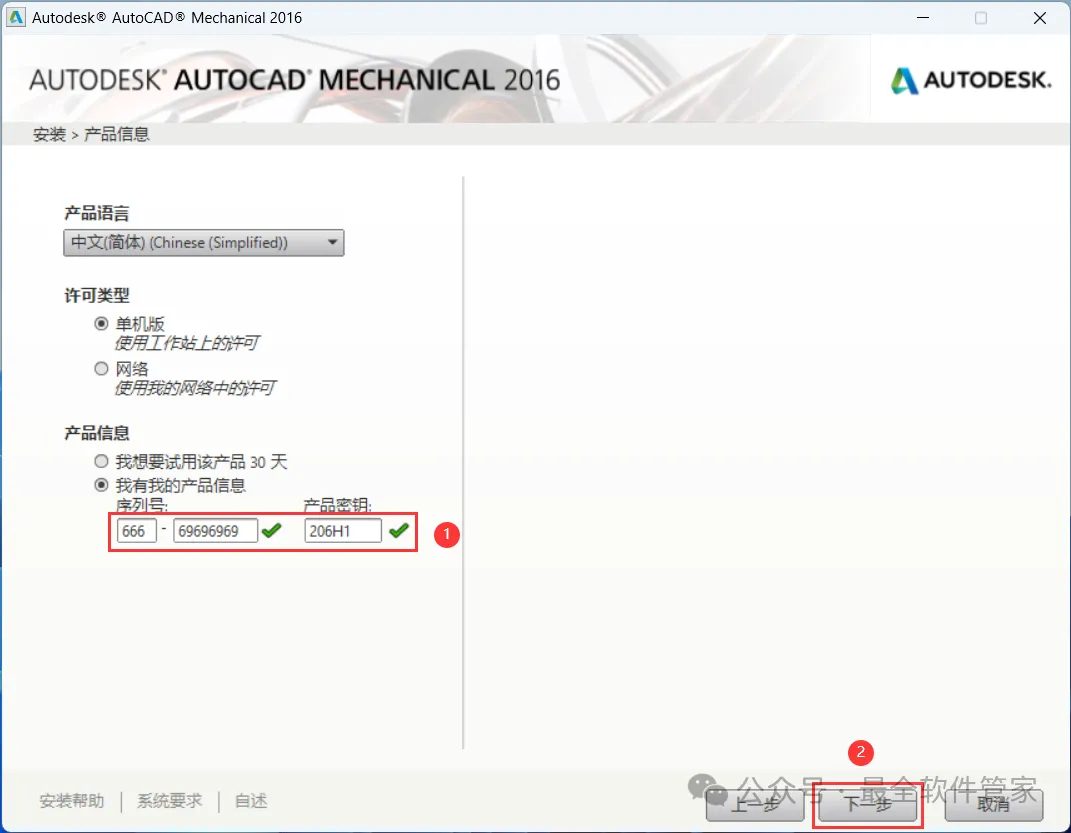The image size is (1071, 833).
Task: Click the 上一步 back button
Action: (755, 805)
